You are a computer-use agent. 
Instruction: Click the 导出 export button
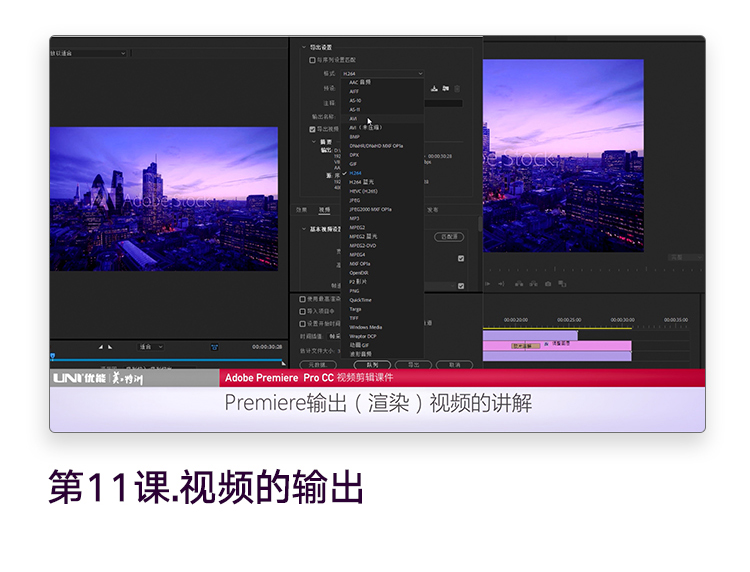pyautogui.click(x=413, y=365)
